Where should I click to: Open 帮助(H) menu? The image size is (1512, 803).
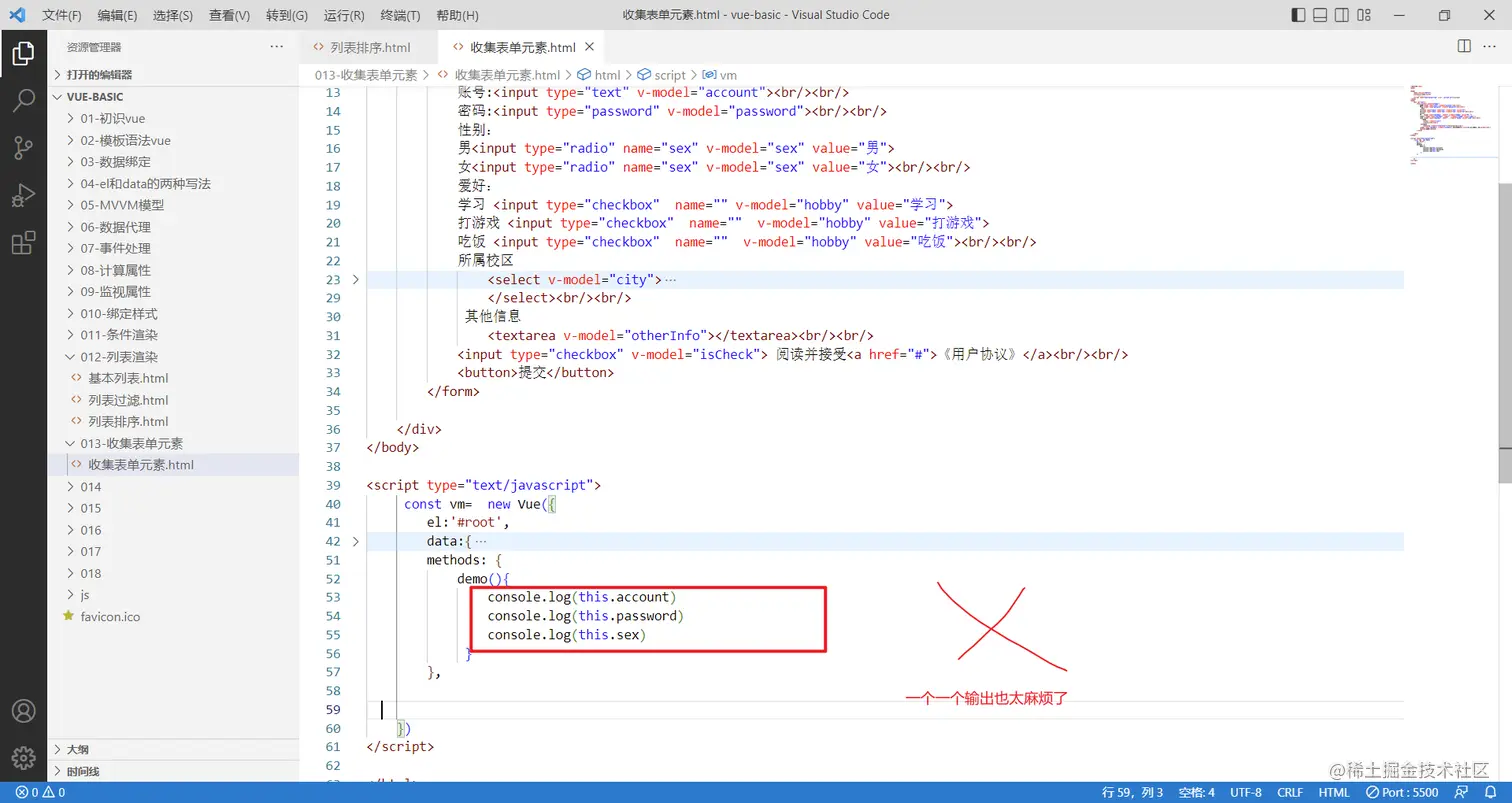(x=458, y=15)
